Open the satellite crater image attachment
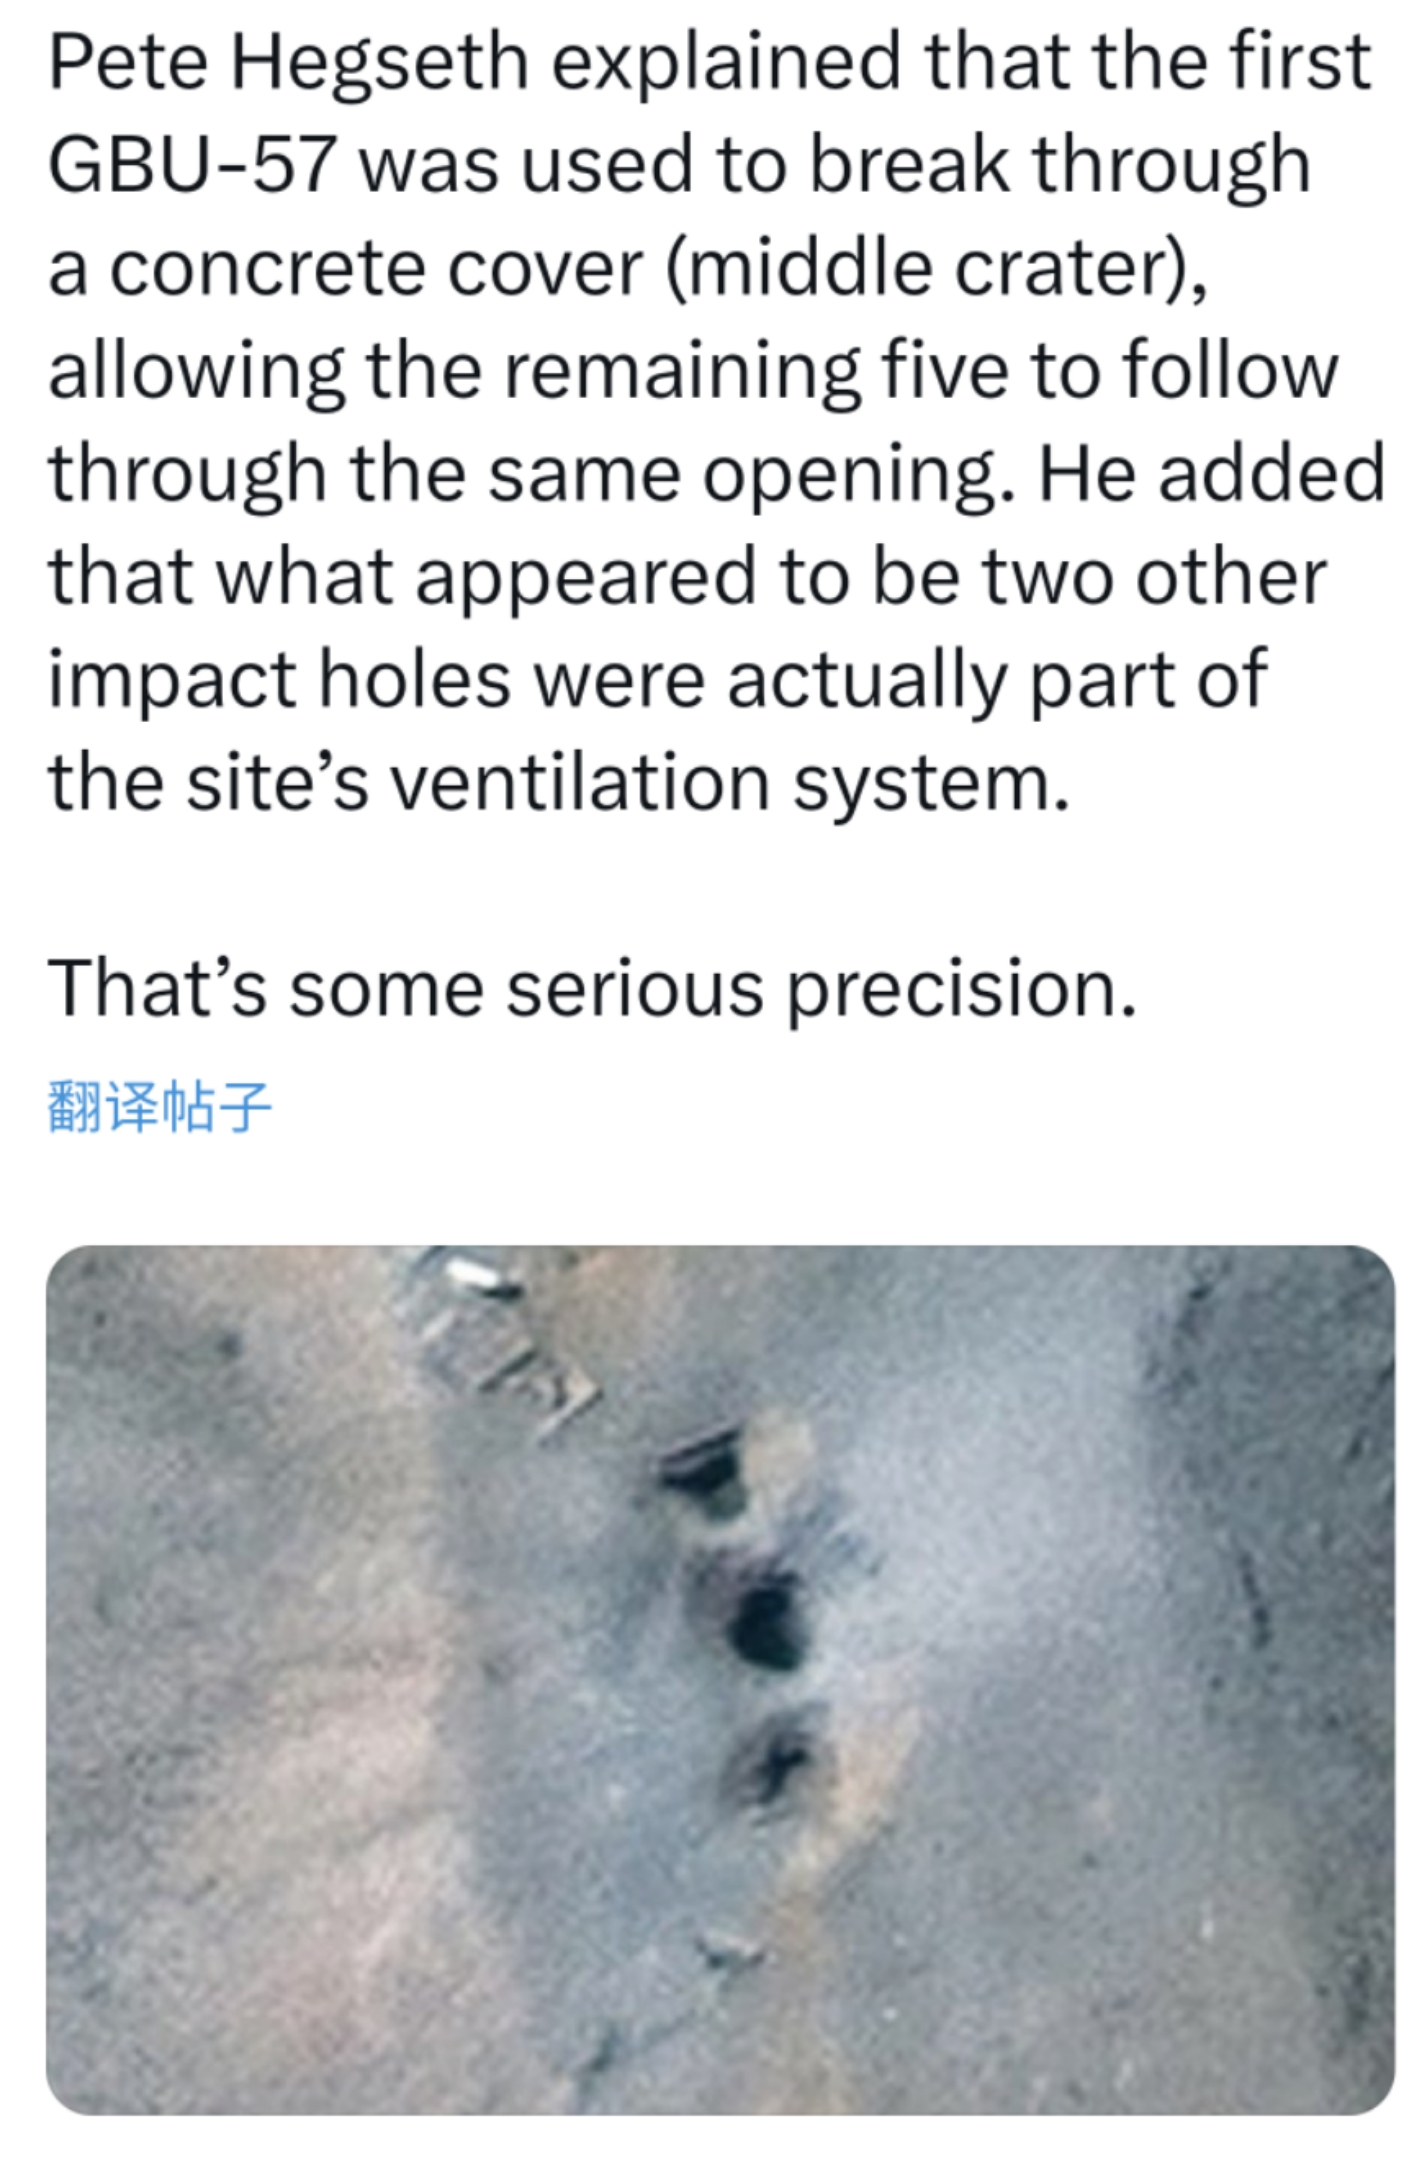This screenshot has height=2165, width=1420. click(x=720, y=1679)
